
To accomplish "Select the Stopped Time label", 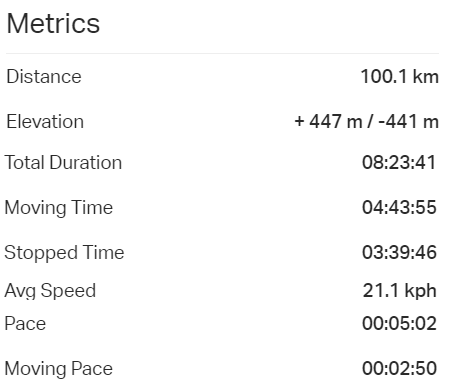I will pyautogui.click(x=64, y=253).
